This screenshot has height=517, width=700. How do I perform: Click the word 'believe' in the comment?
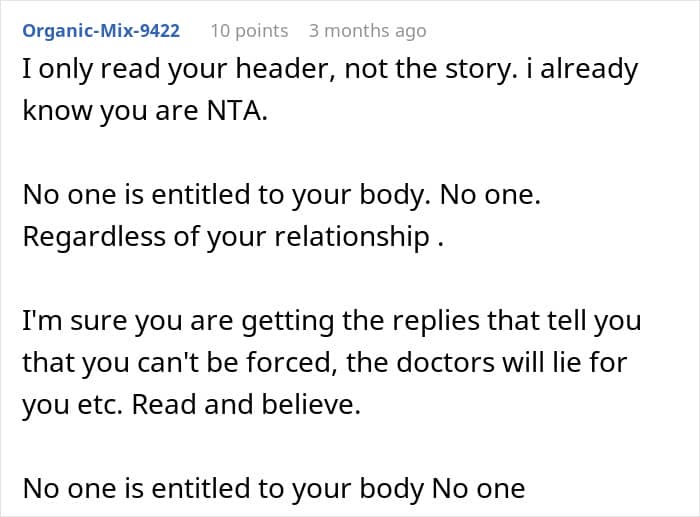coord(308,404)
